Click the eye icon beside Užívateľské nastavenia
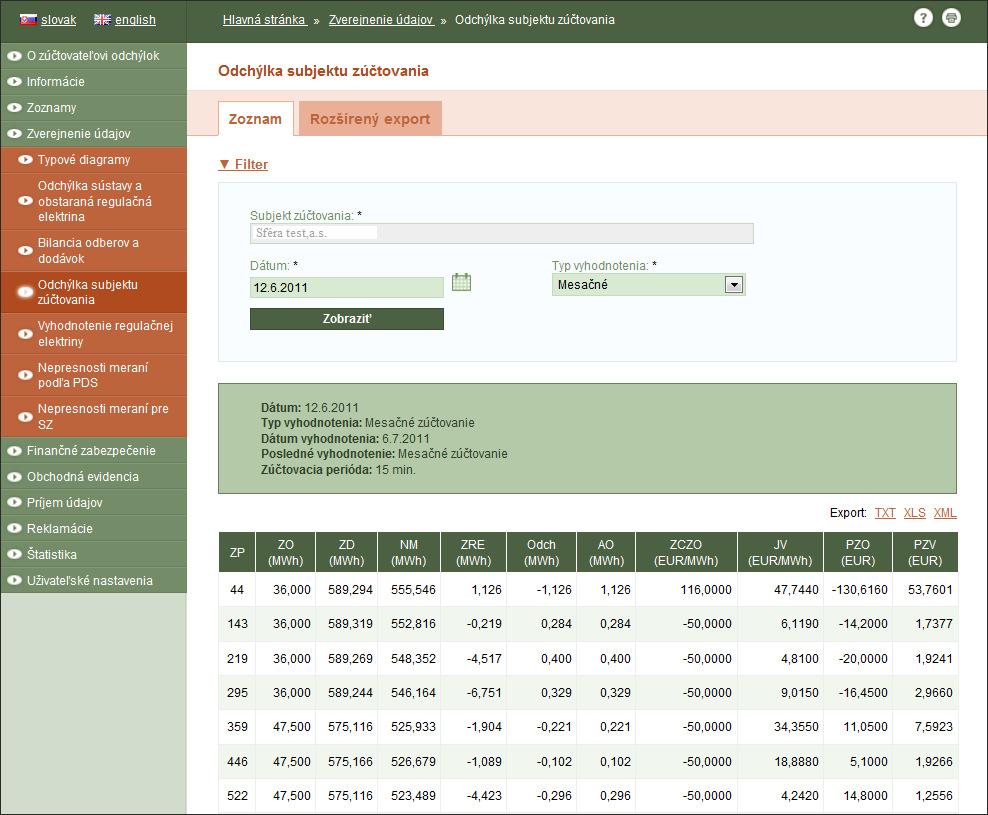This screenshot has width=988, height=815. 14,581
